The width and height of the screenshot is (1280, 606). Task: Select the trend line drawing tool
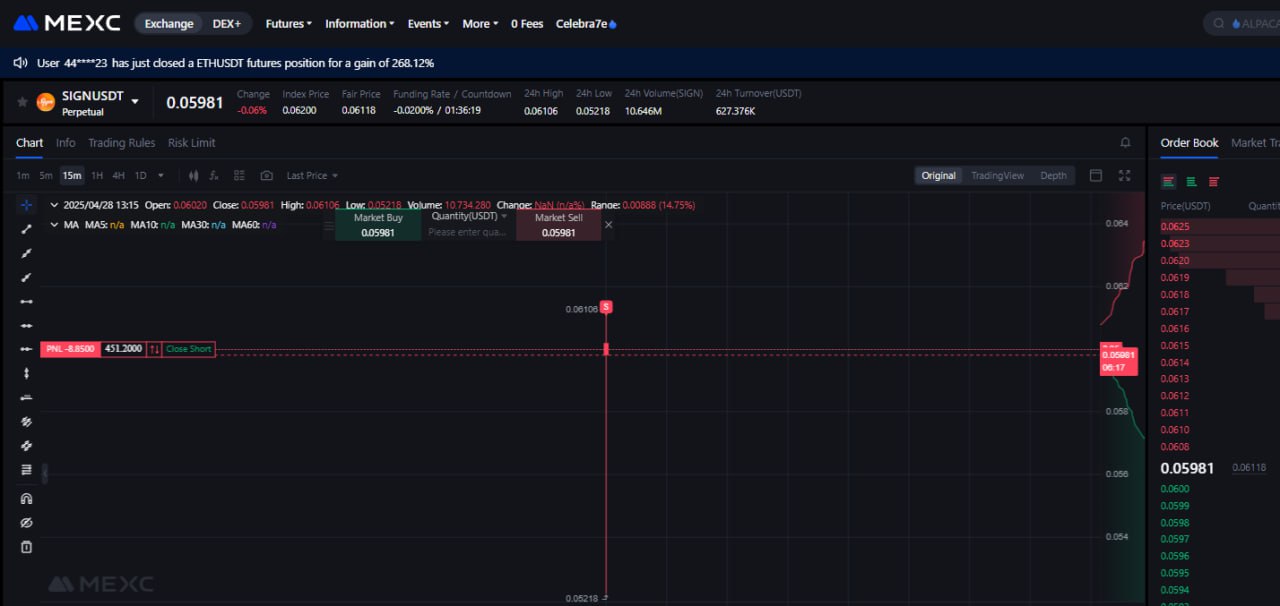[x=27, y=229]
